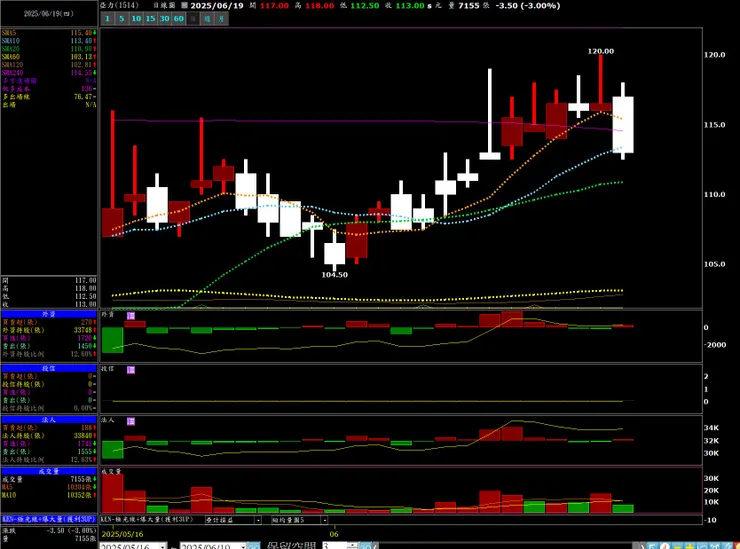Image resolution: width=740 pixels, height=549 pixels.
Task: Select the 成交量 blue panel header
Action: click(49, 471)
